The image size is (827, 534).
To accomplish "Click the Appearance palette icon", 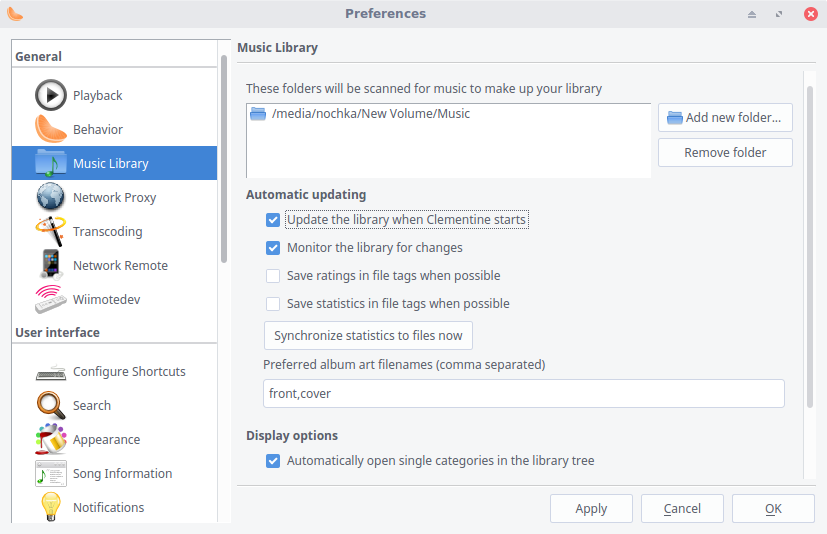I will (x=51, y=439).
